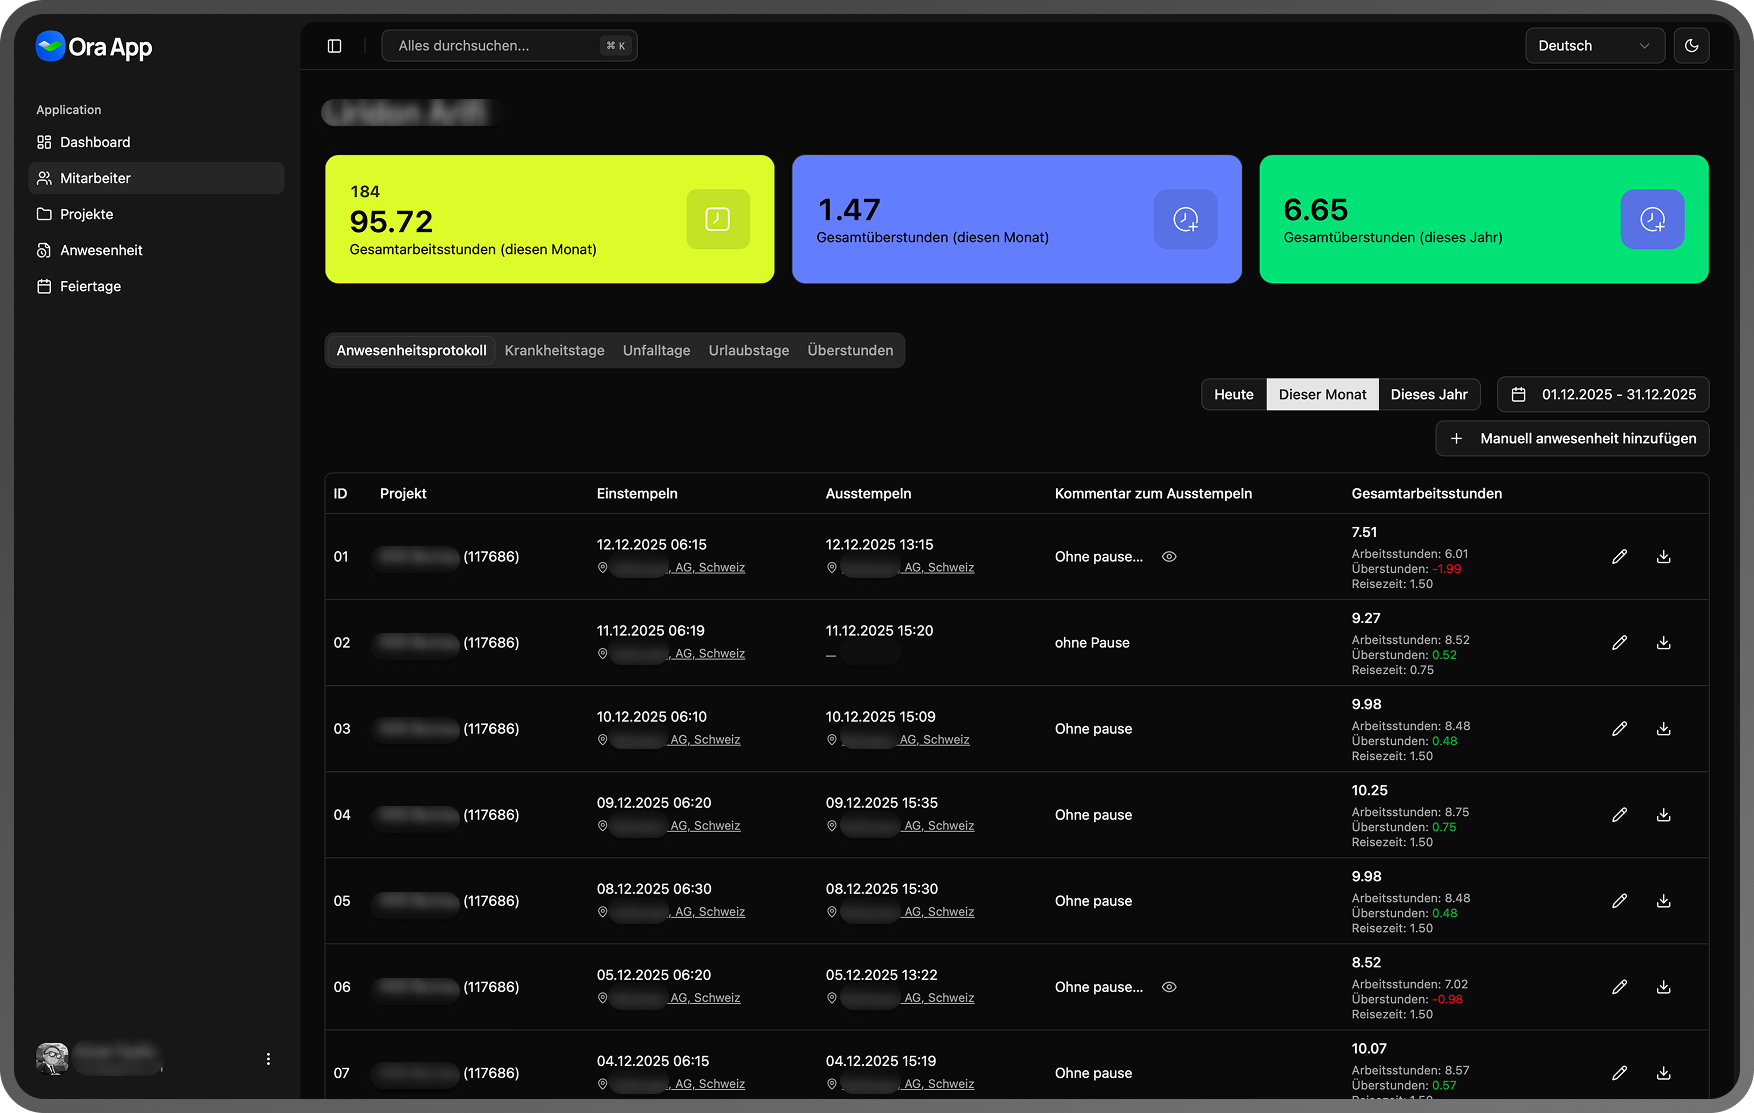Image resolution: width=1754 pixels, height=1113 pixels.
Task: Open the Deutsch language dropdown
Action: tap(1594, 46)
